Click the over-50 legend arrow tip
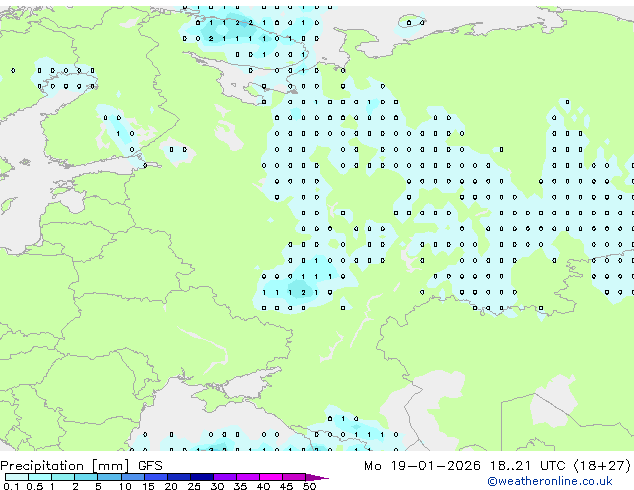This screenshot has width=634, height=490. click(317, 477)
